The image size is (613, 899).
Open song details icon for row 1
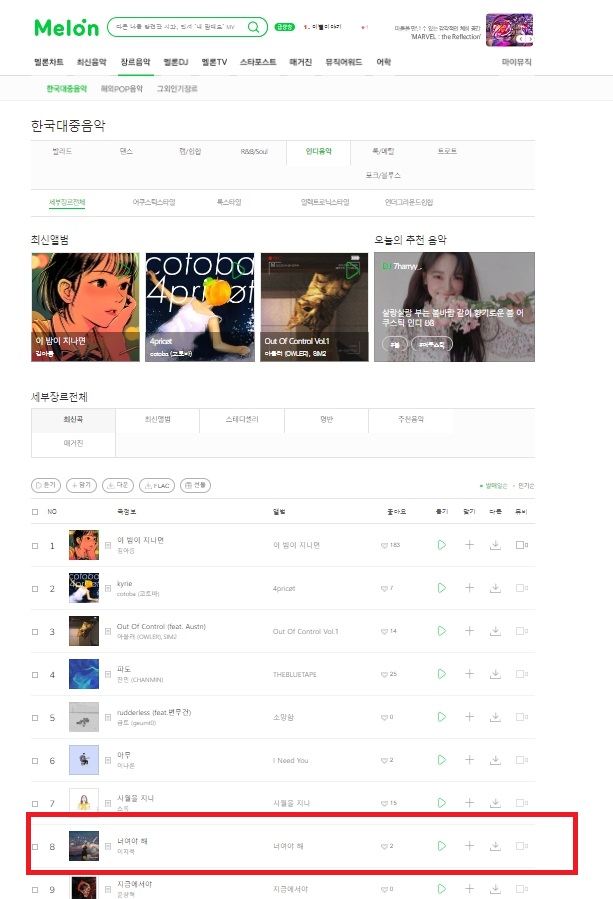tap(108, 545)
